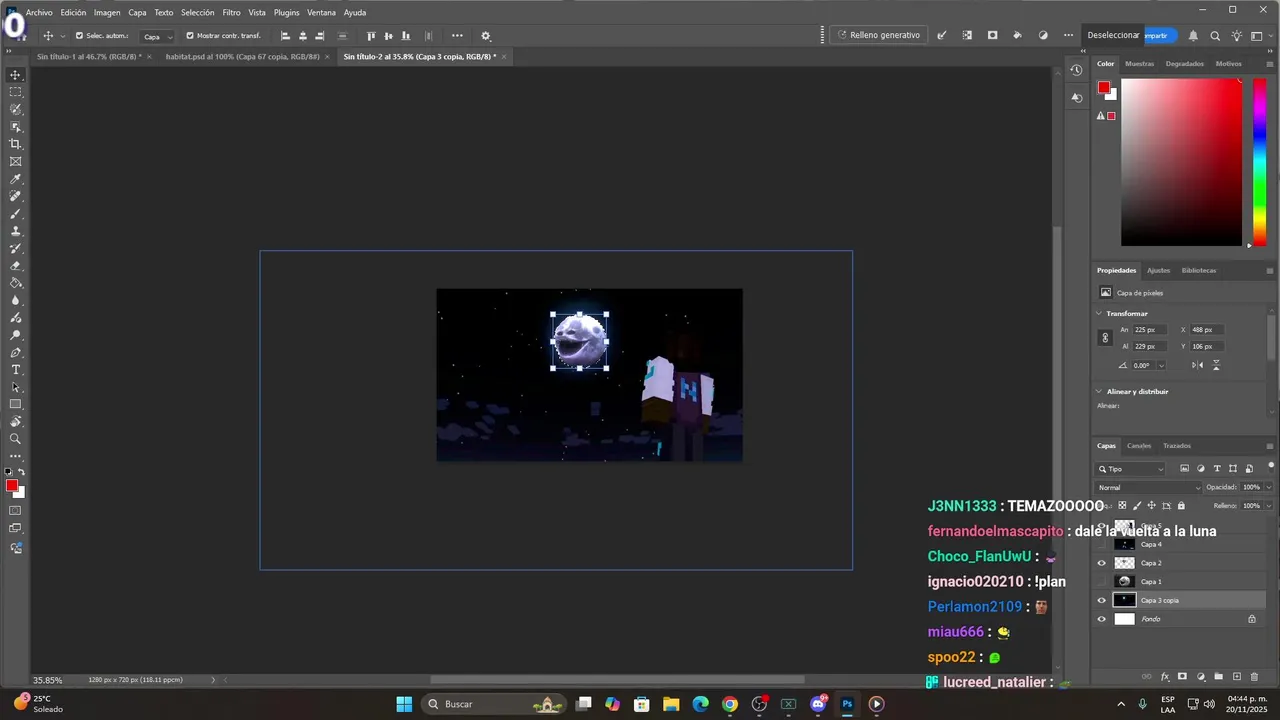The image size is (1280, 720).
Task: Switch to habitat.psd document tab
Action: [242, 56]
